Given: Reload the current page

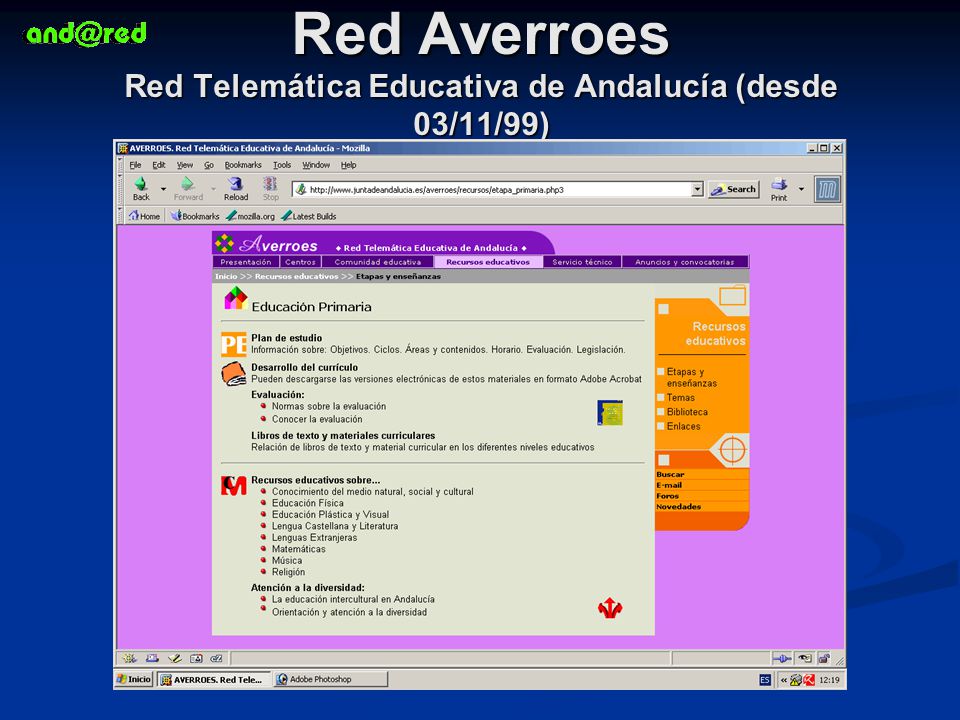Looking at the screenshot, I should (x=236, y=189).
